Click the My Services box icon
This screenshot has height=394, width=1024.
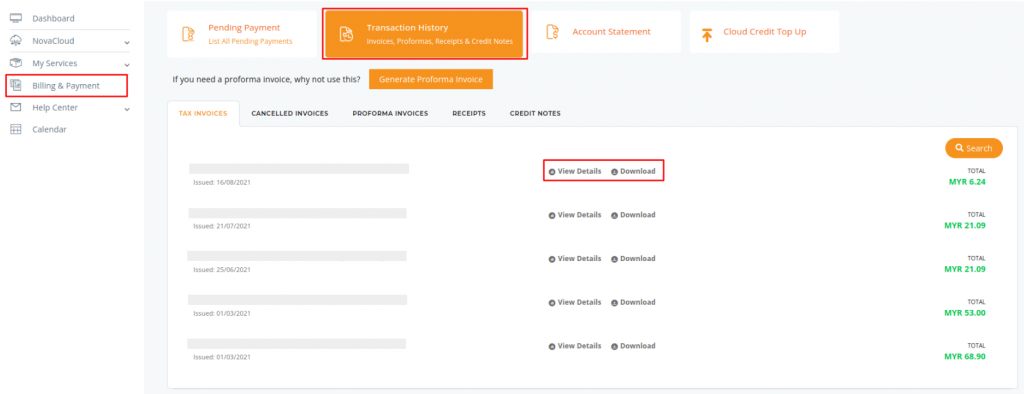point(16,63)
